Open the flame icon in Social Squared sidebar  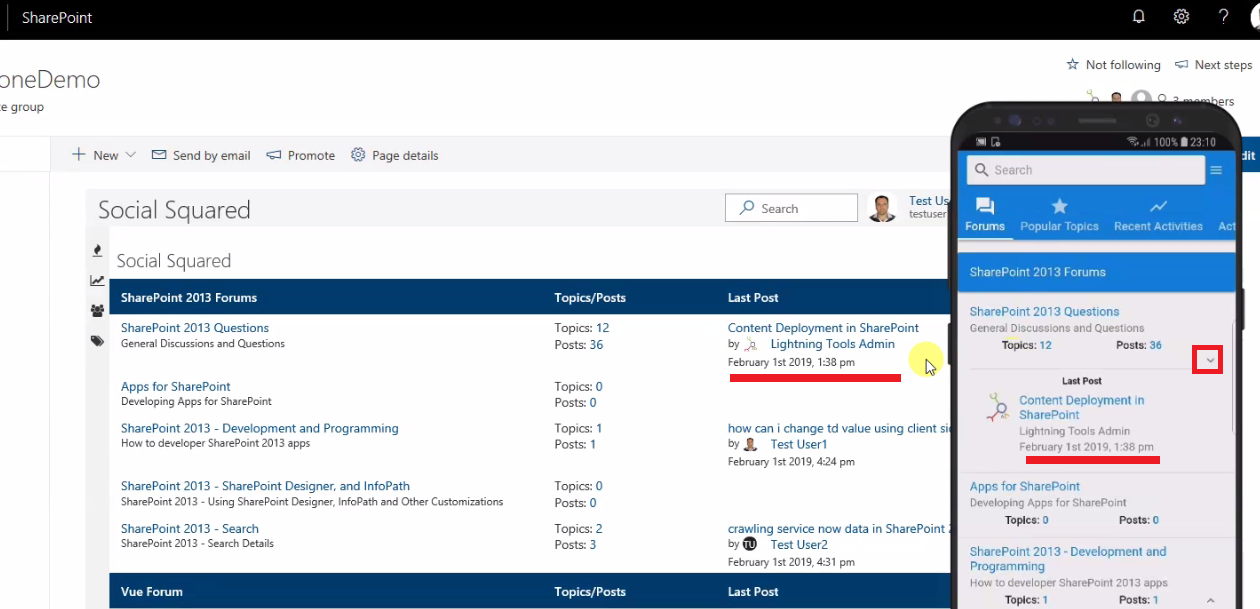click(x=97, y=250)
